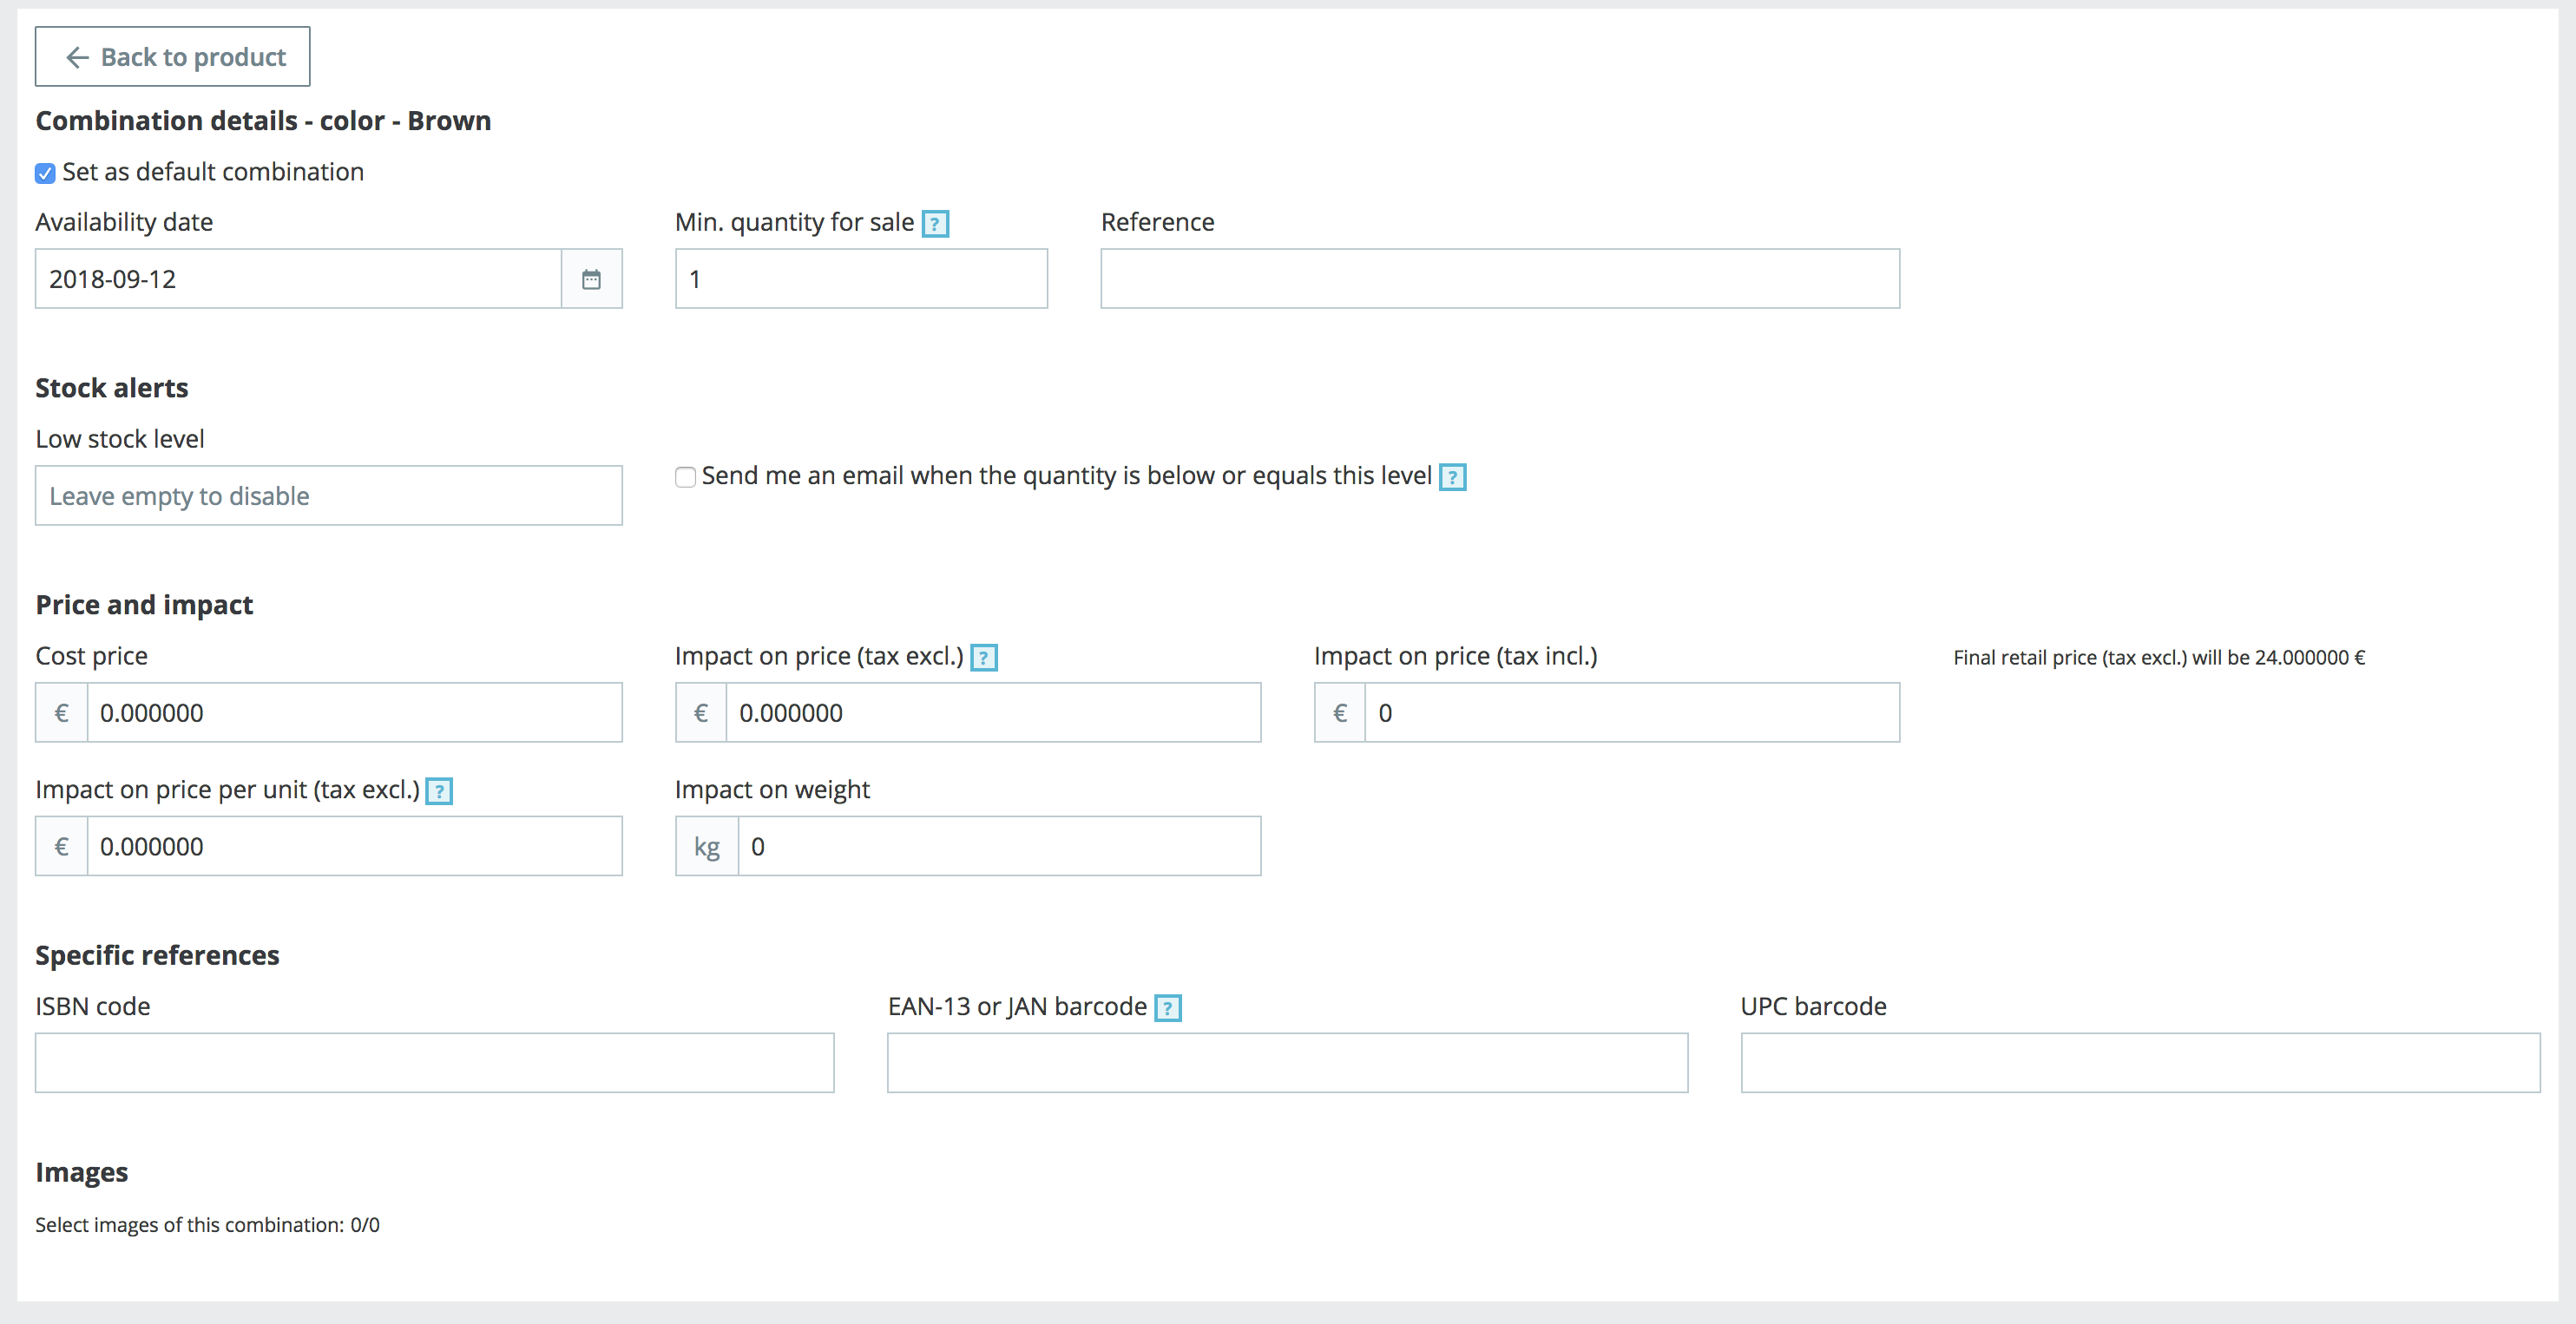The image size is (2576, 1324).
Task: Click Back to product button
Action: pos(173,57)
